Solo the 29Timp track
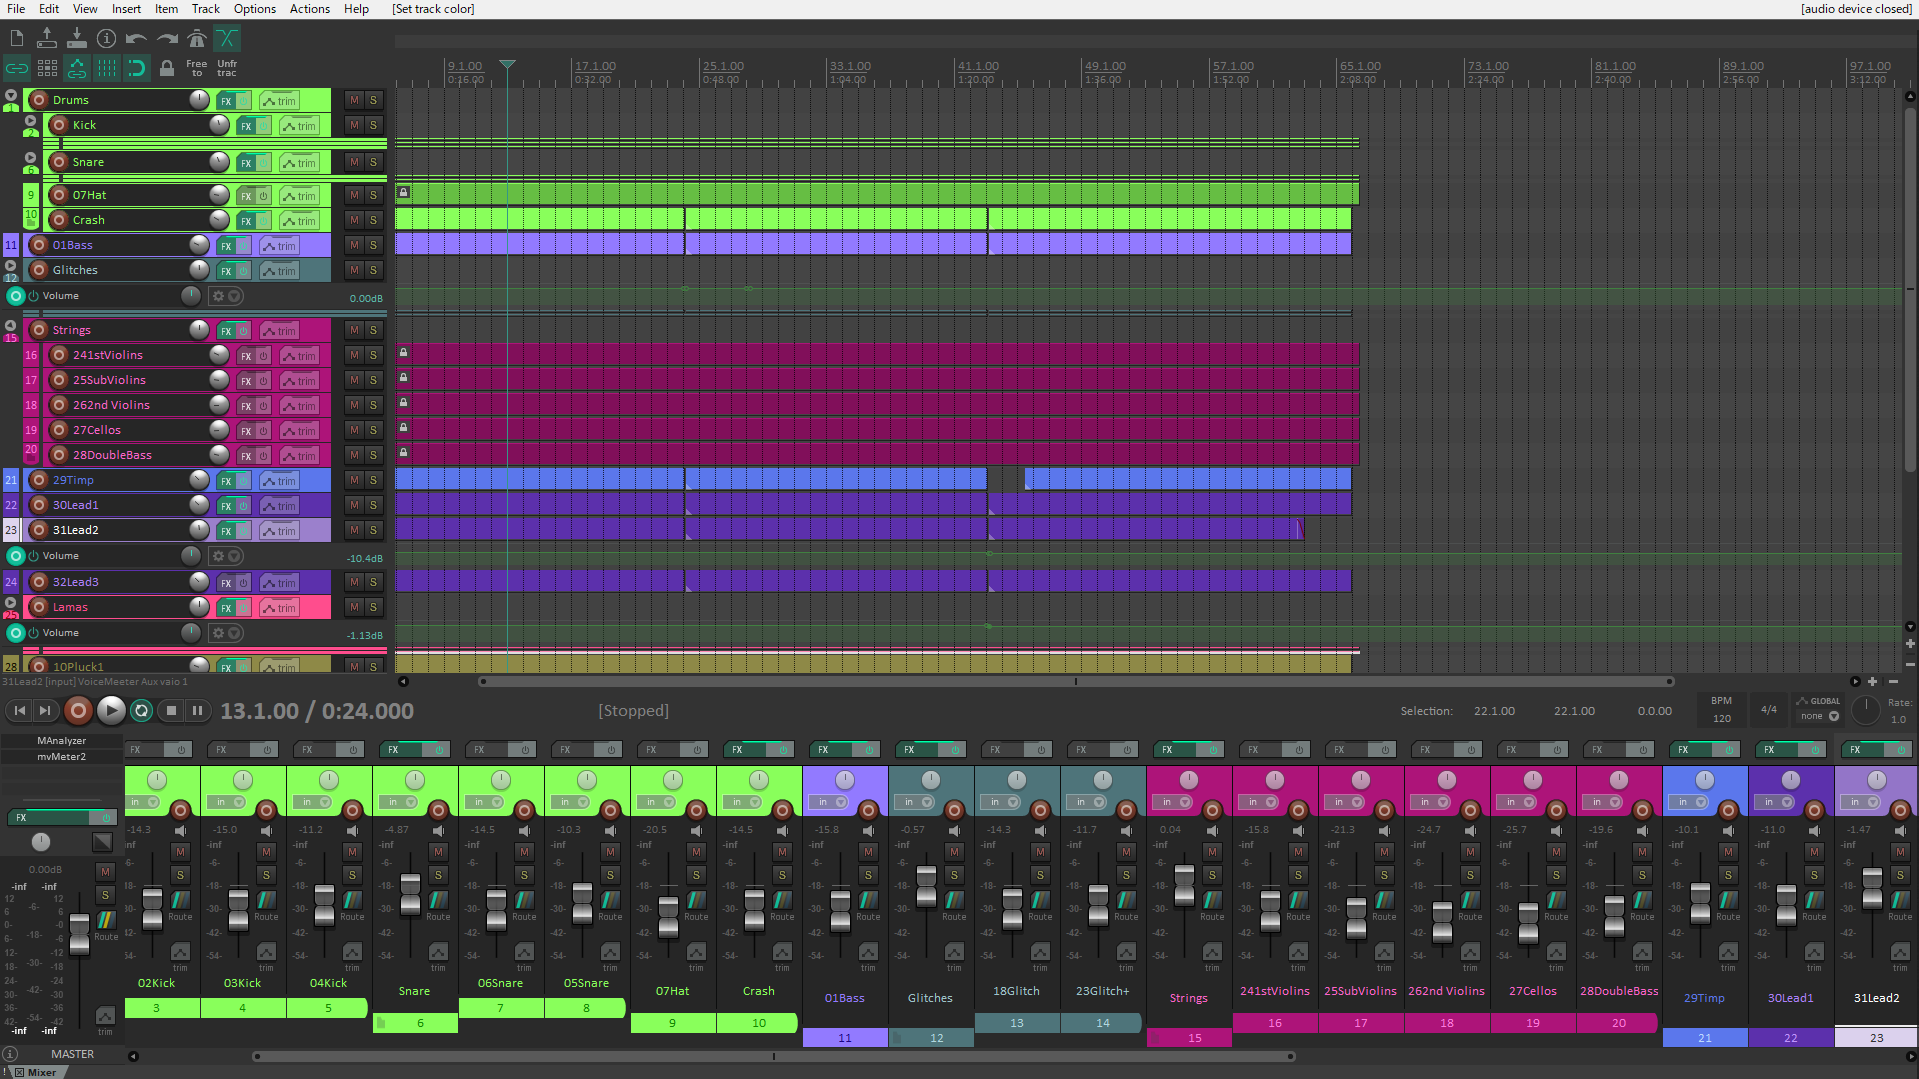 pos(373,480)
